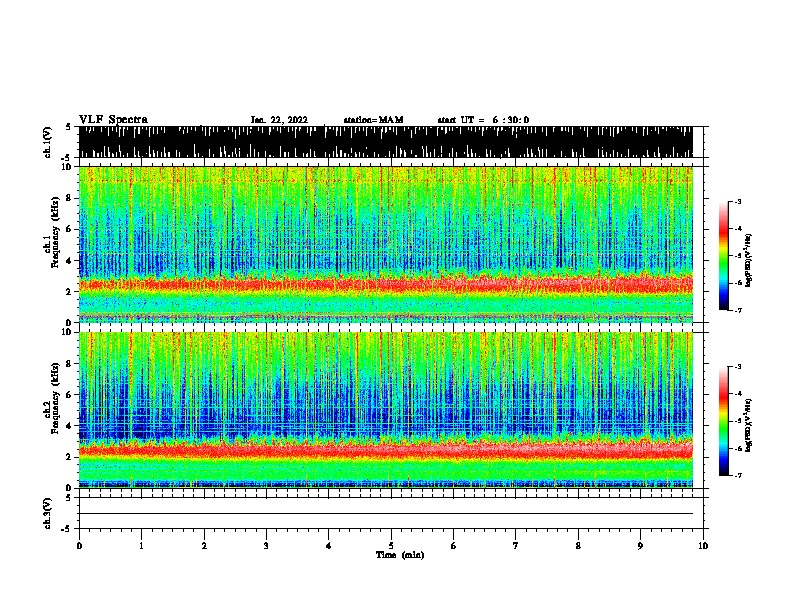Click time axis tick label "9"

click(640, 546)
